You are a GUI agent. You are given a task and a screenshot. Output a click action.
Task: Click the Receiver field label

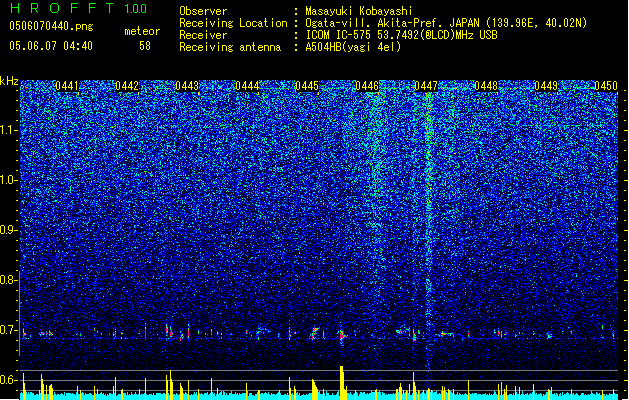203,35
